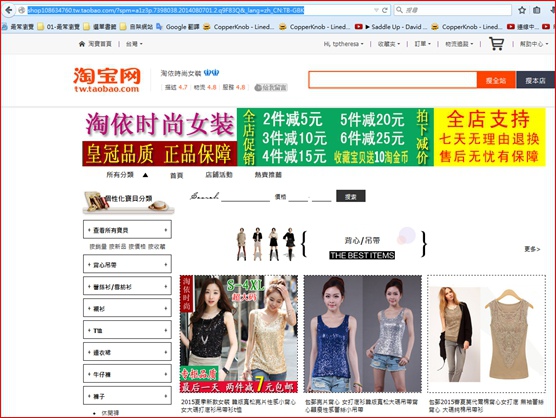
Task: Open the 台灣 region dropdown
Action: 134,44
